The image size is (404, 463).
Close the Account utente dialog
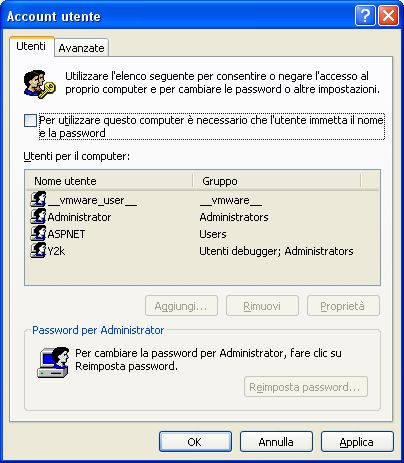pos(388,15)
